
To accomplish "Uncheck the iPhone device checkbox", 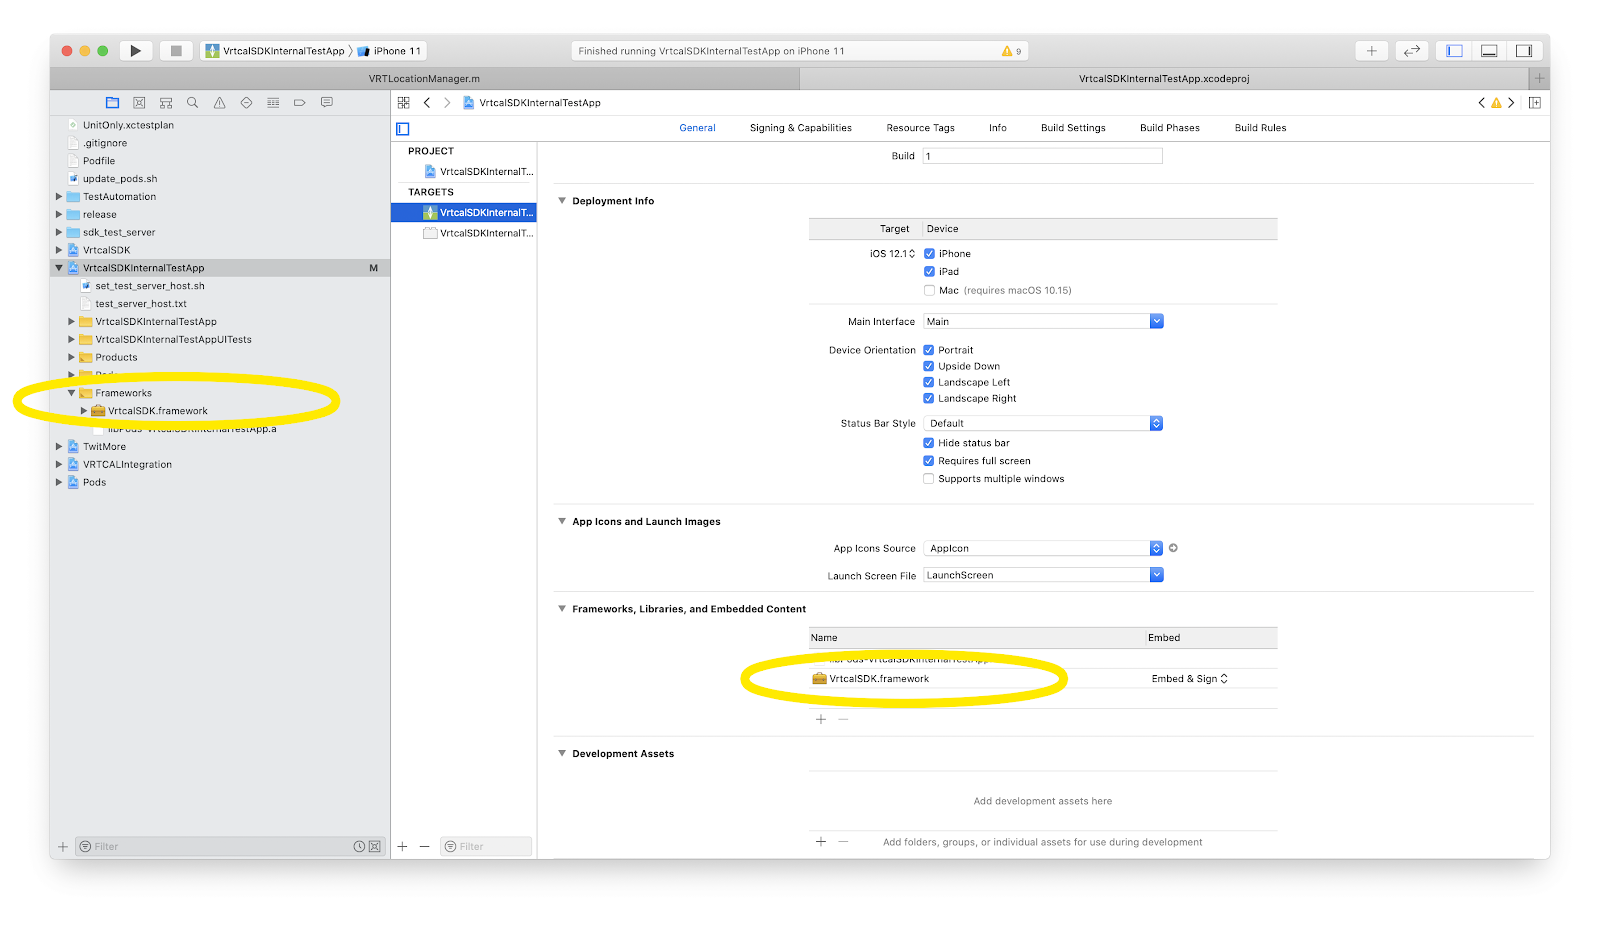I will [929, 254].
